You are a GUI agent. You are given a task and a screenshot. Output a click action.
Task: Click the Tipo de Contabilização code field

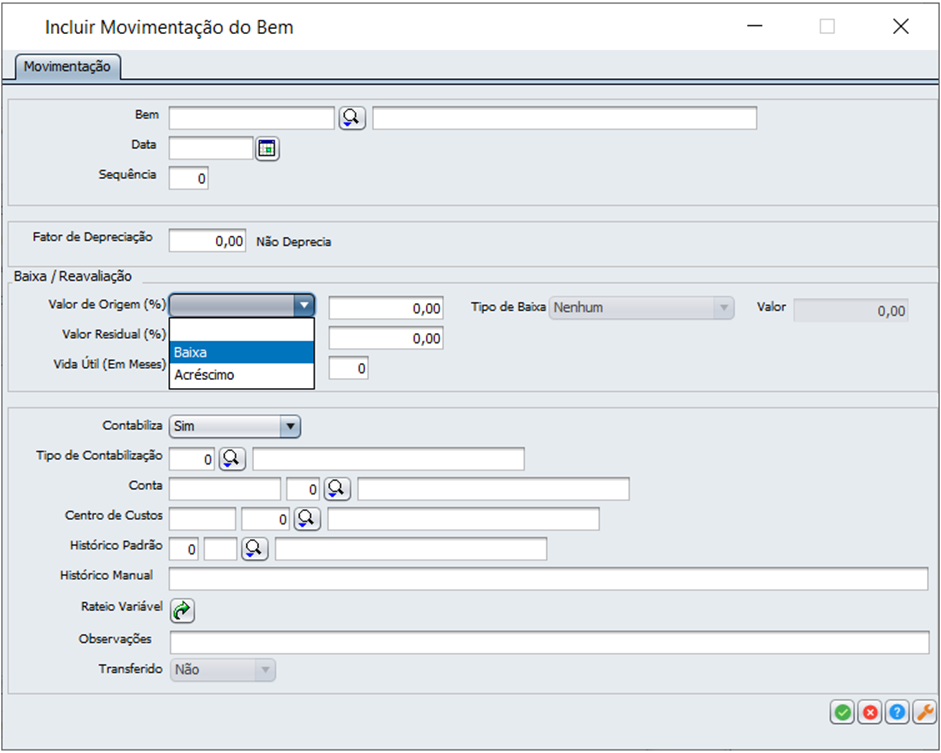(192, 460)
